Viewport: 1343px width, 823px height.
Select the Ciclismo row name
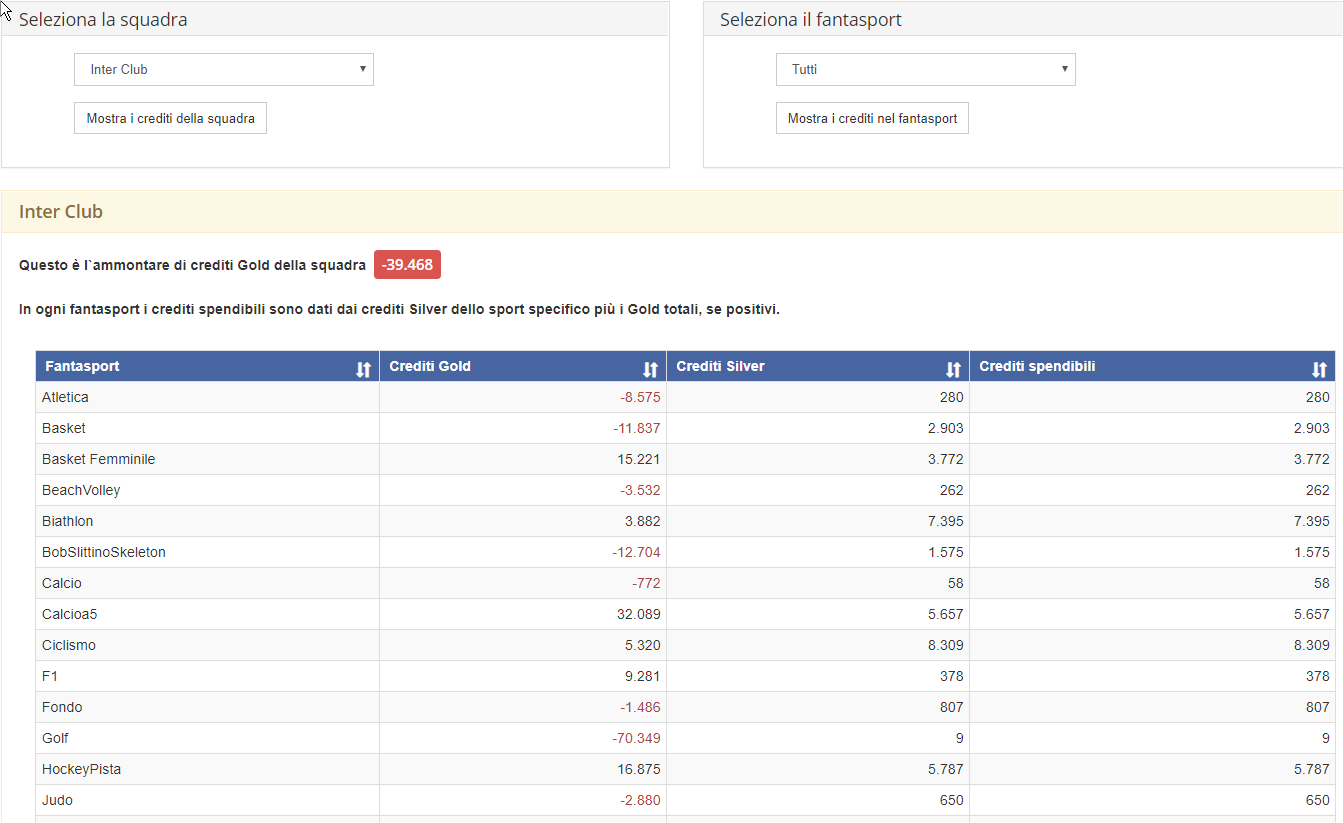(x=69, y=645)
